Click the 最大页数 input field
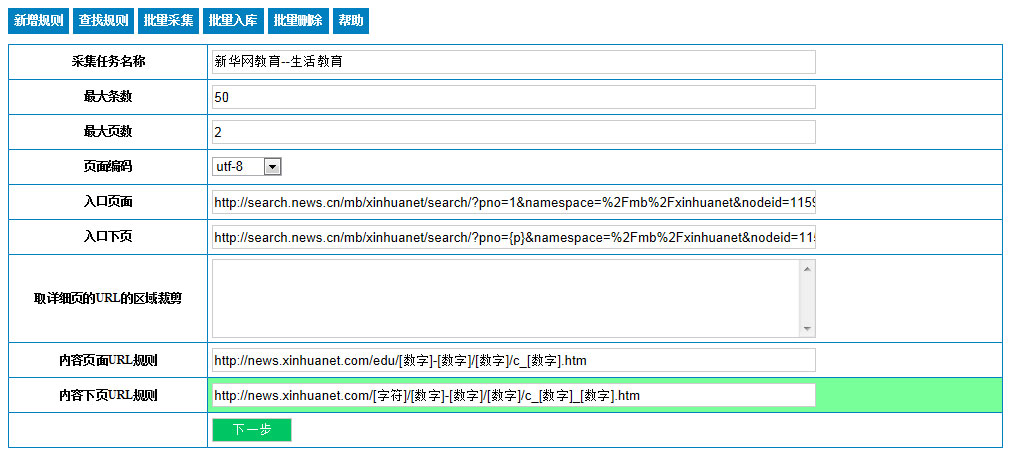Viewport: 1011px width, 459px height. (513, 132)
